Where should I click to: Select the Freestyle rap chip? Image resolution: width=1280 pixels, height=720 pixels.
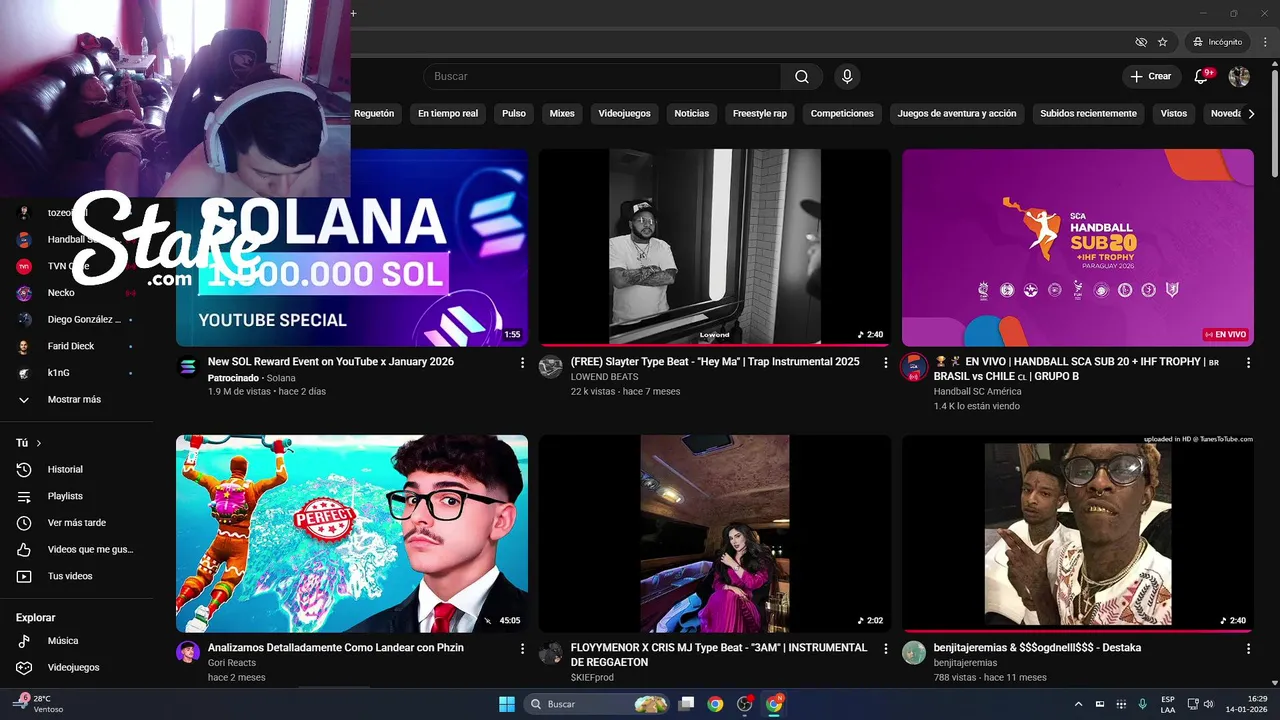coord(760,114)
